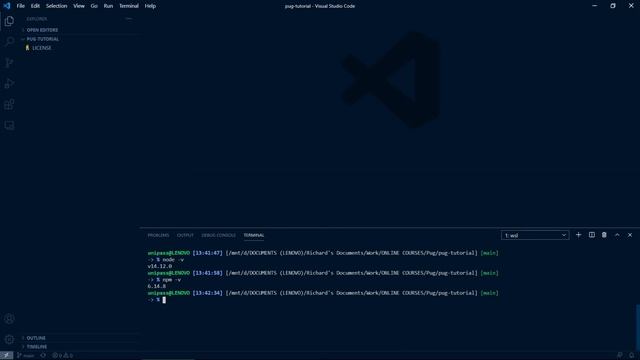
Task: Switch to the Problems tab
Action: click(x=158, y=236)
